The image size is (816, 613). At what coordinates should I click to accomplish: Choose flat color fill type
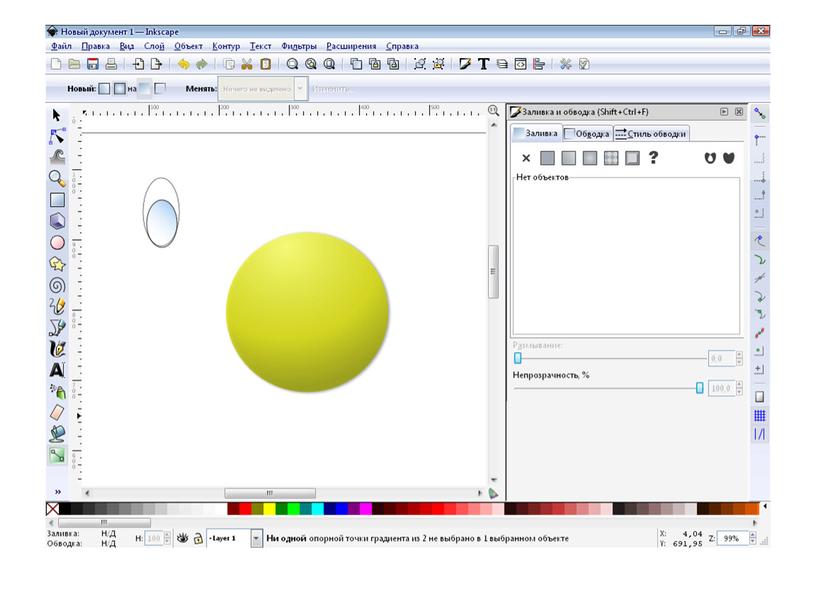[547, 158]
